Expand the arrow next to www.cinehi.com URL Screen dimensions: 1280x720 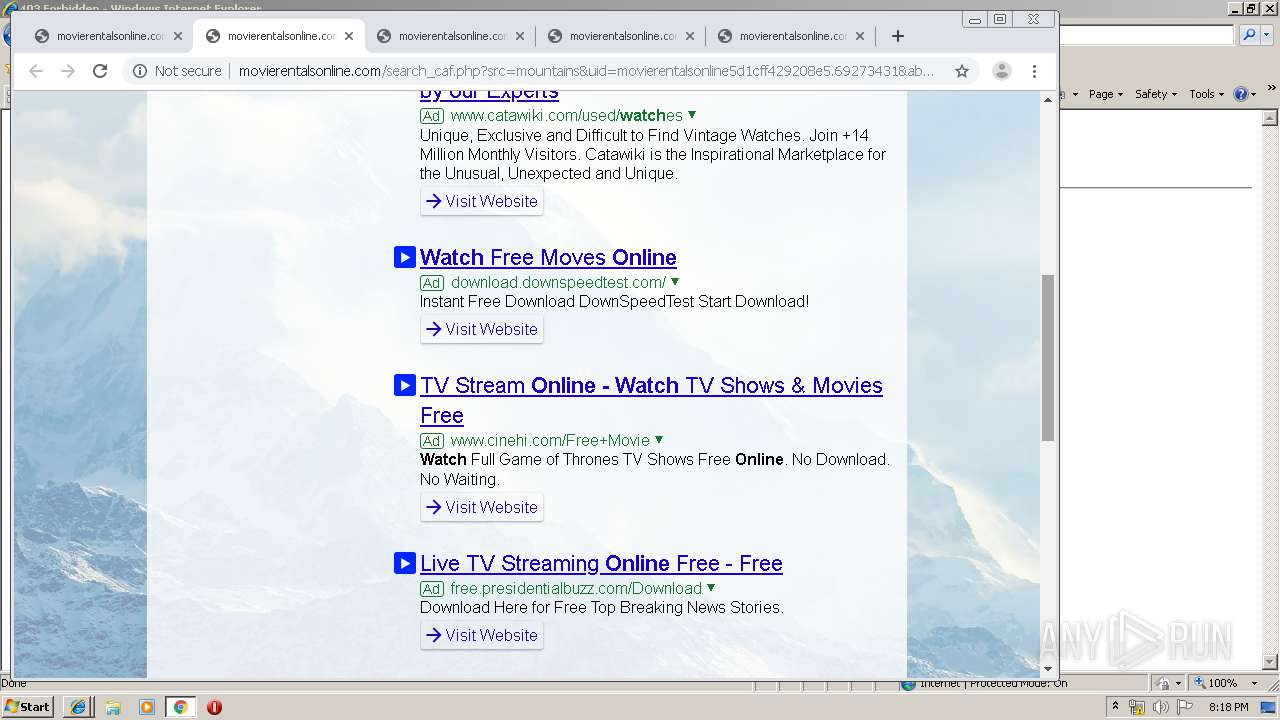click(659, 440)
